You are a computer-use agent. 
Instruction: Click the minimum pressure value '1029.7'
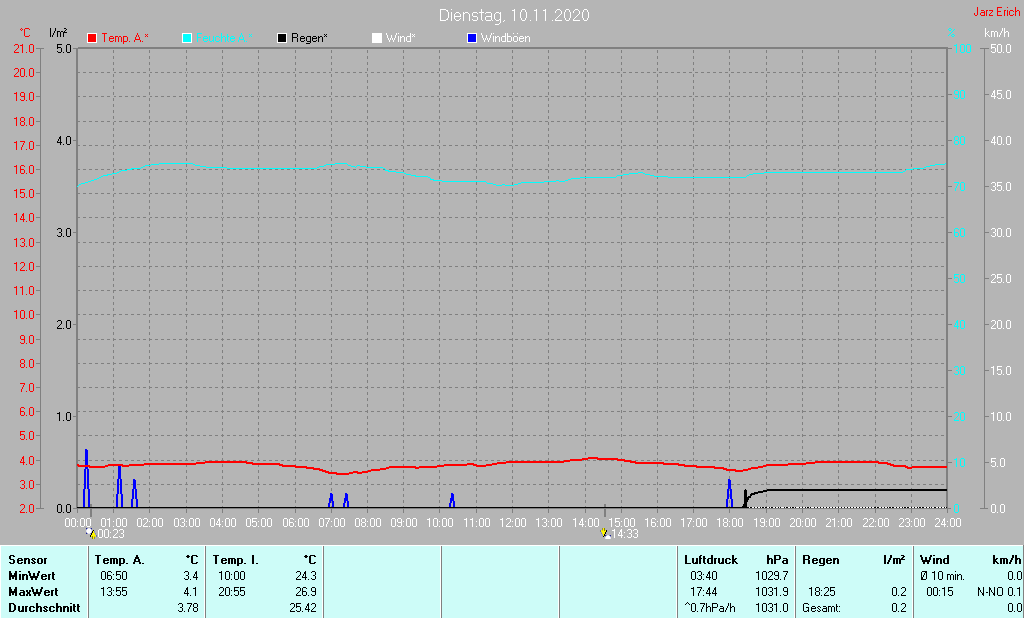772,576
